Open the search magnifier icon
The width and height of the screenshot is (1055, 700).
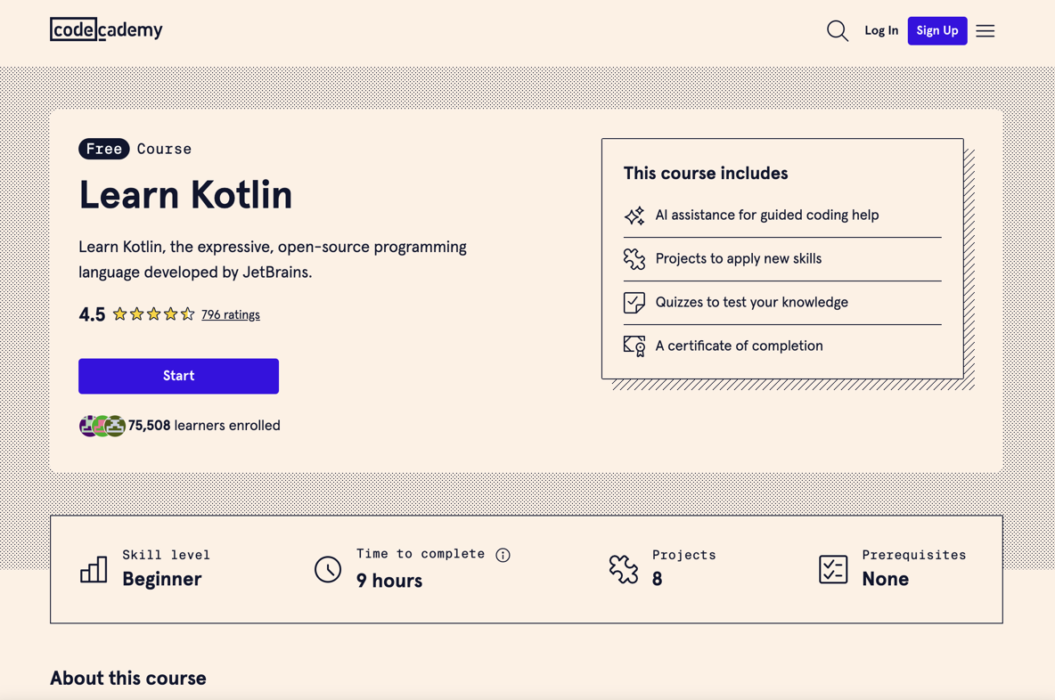click(x=837, y=30)
